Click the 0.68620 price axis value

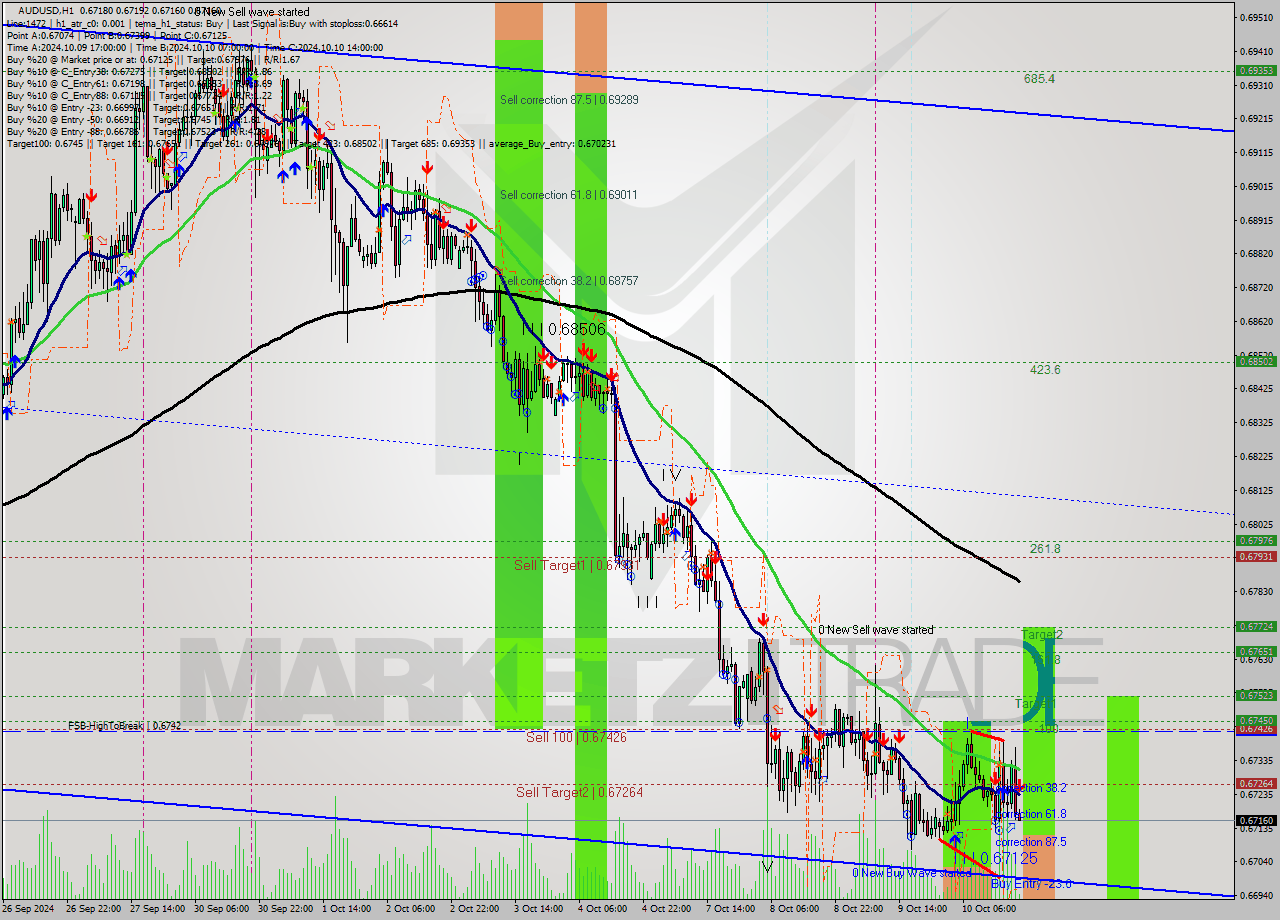click(x=1256, y=322)
